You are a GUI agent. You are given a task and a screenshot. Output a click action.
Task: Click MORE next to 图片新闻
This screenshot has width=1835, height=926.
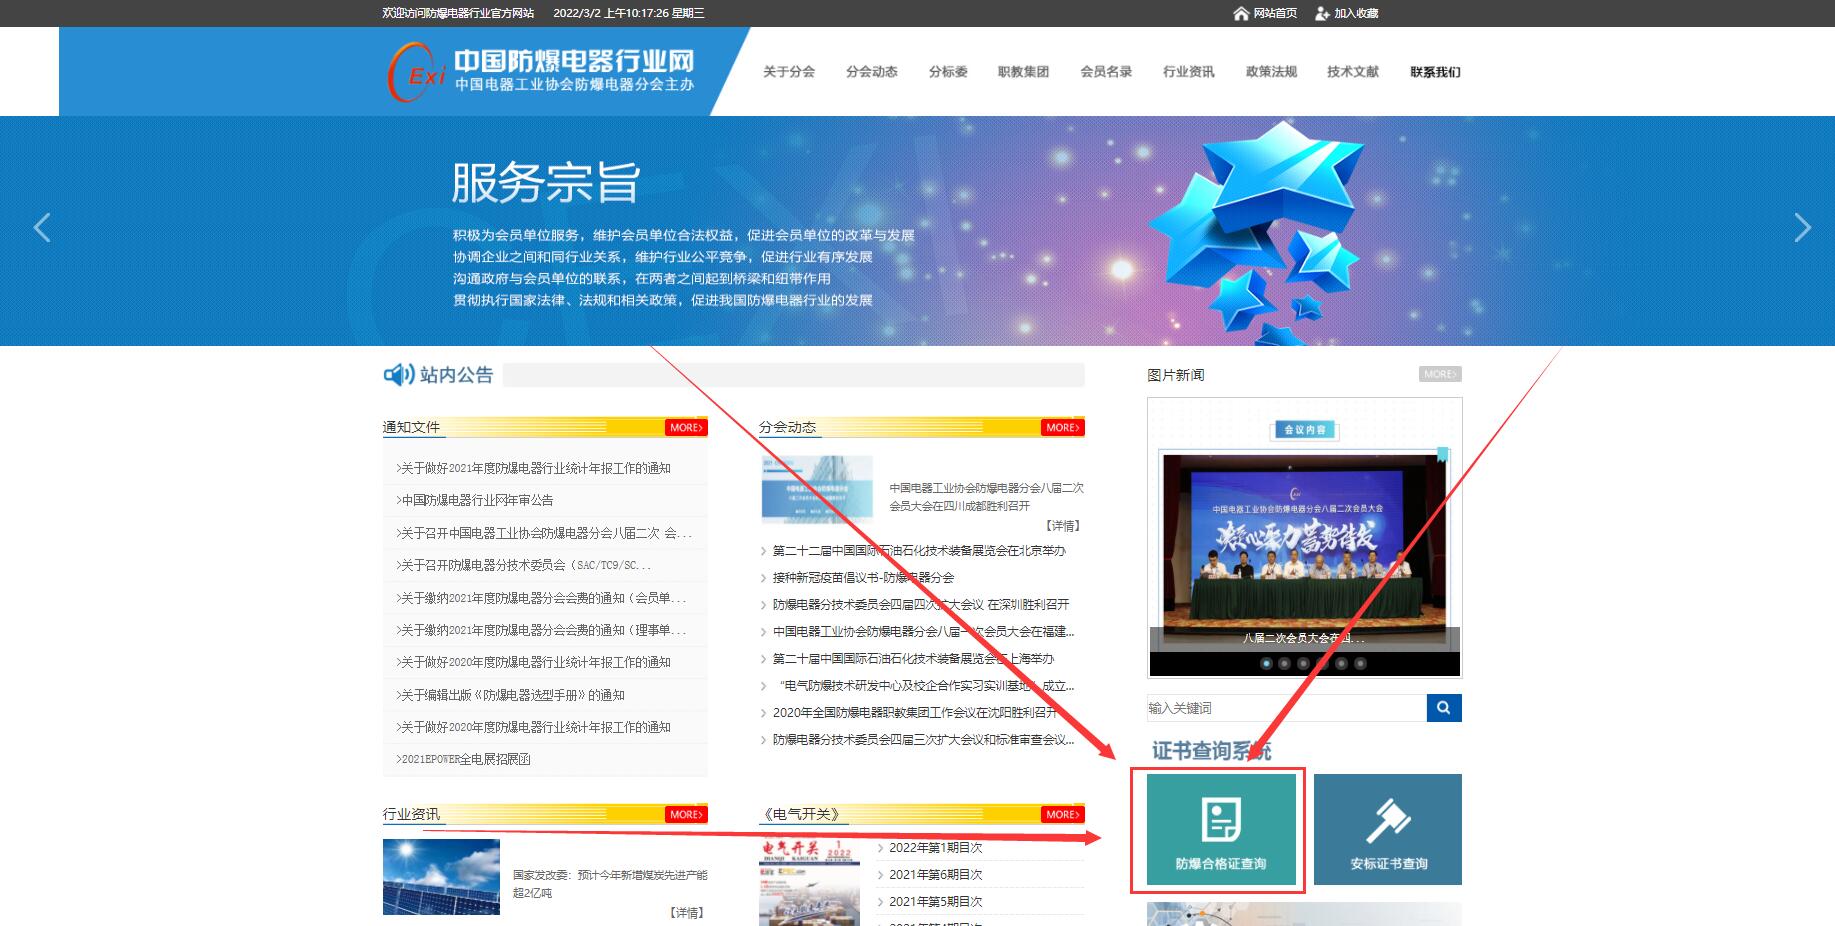(1440, 373)
